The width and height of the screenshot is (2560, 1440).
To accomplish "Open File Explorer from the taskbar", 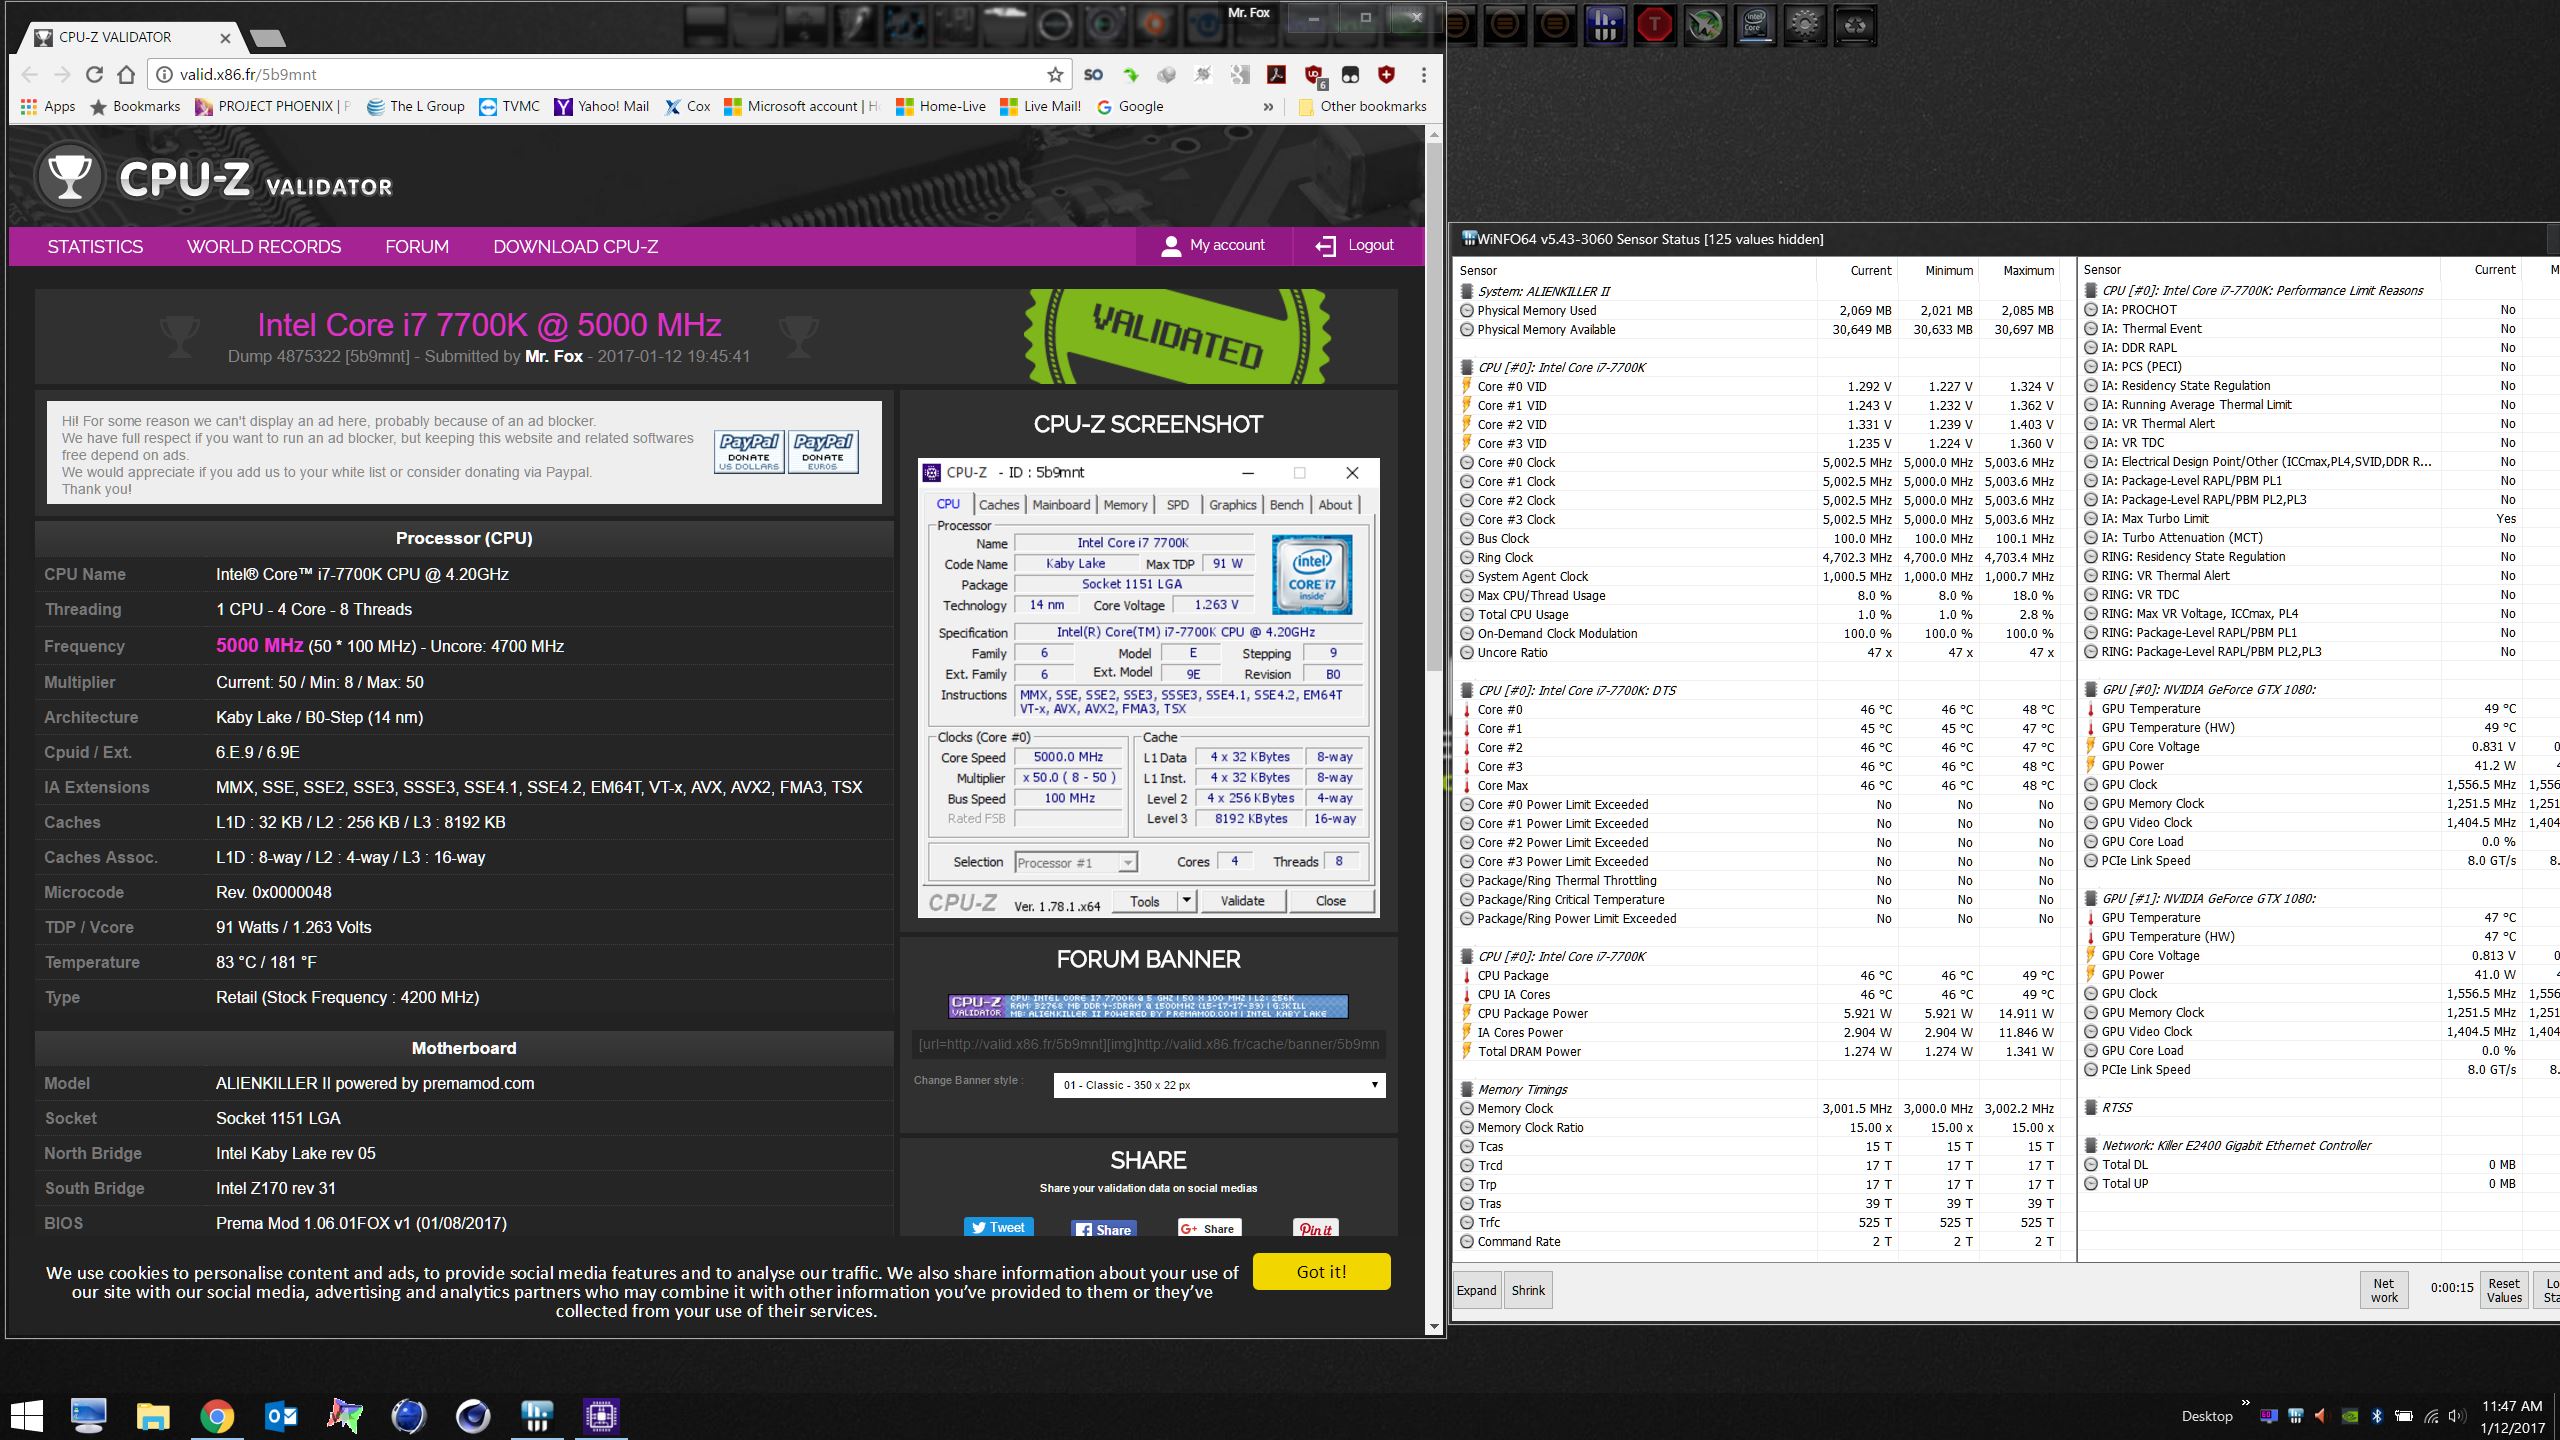I will (x=153, y=1415).
